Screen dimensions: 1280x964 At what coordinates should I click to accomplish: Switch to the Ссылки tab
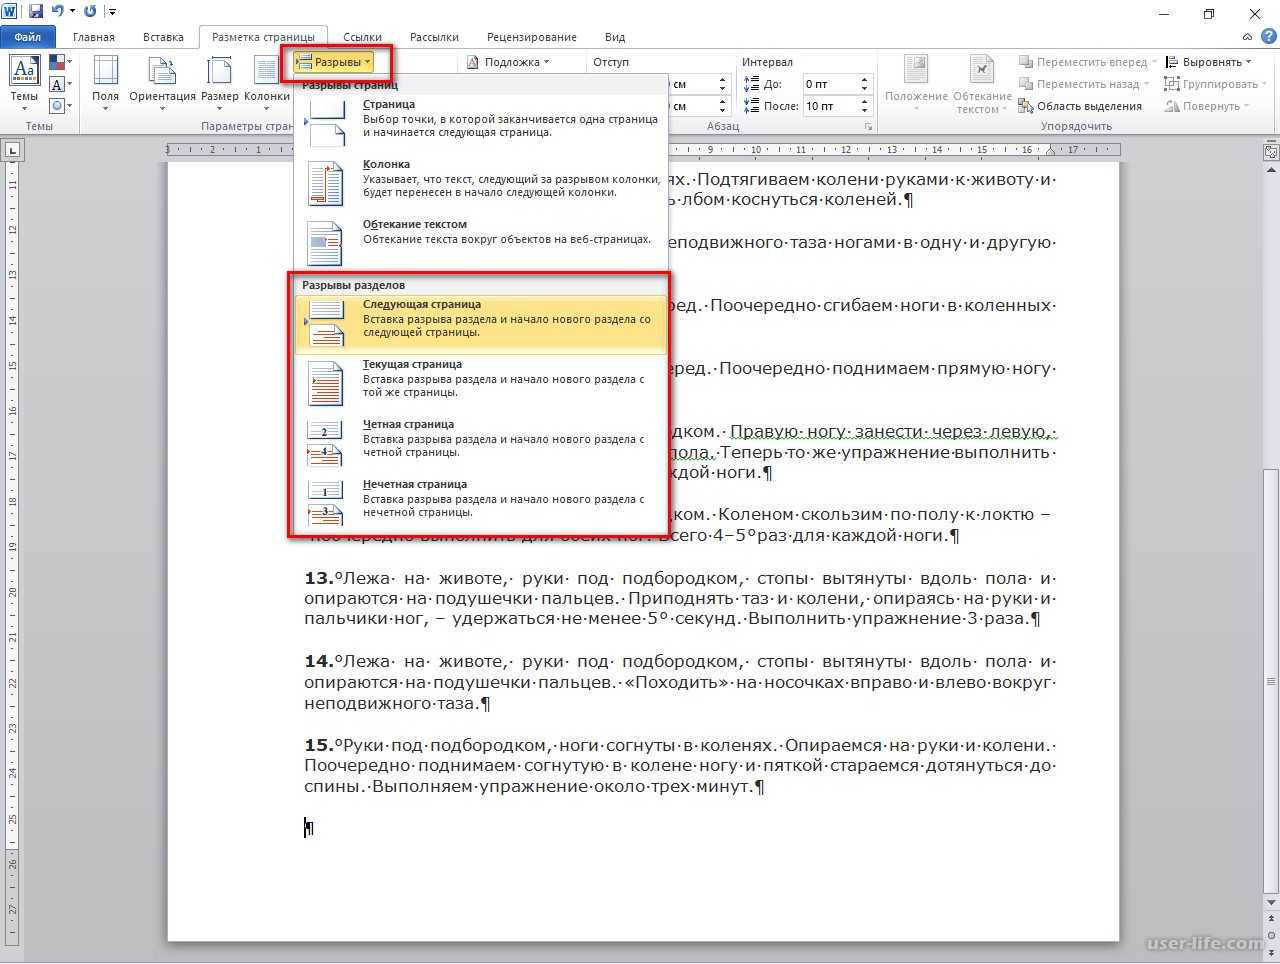pos(362,37)
